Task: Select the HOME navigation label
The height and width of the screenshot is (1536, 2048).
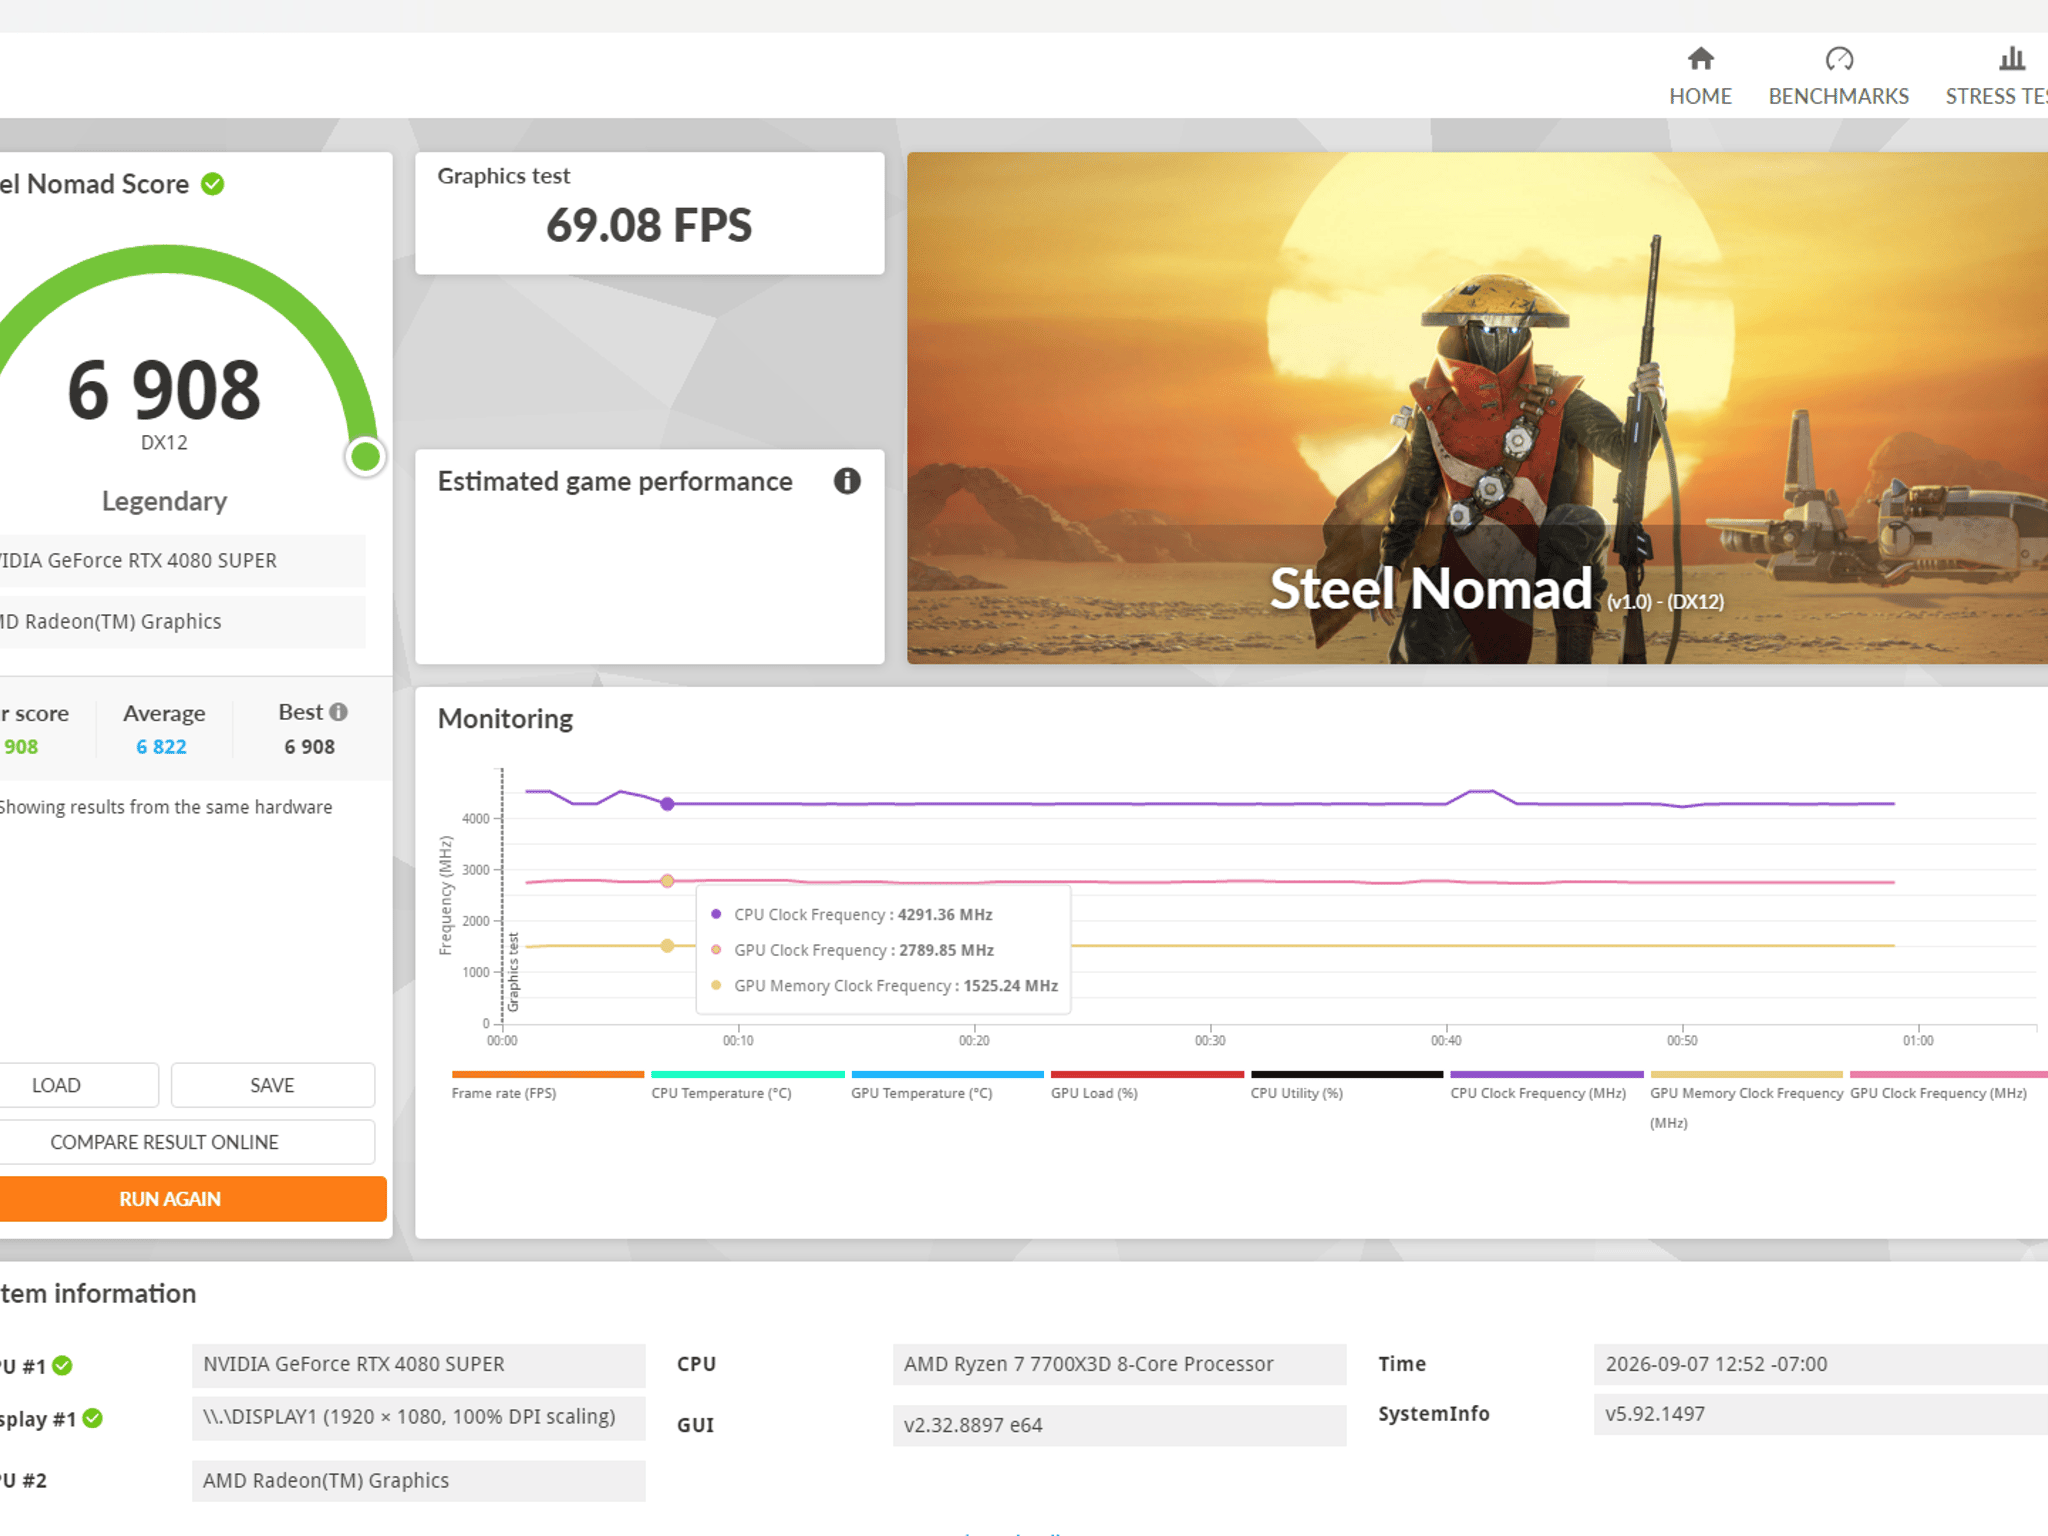Action: pyautogui.click(x=1700, y=96)
